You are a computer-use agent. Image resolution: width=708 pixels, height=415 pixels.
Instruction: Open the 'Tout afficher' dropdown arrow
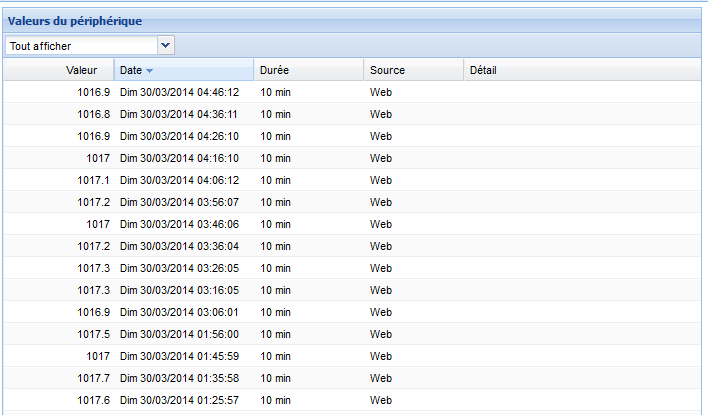(166, 45)
